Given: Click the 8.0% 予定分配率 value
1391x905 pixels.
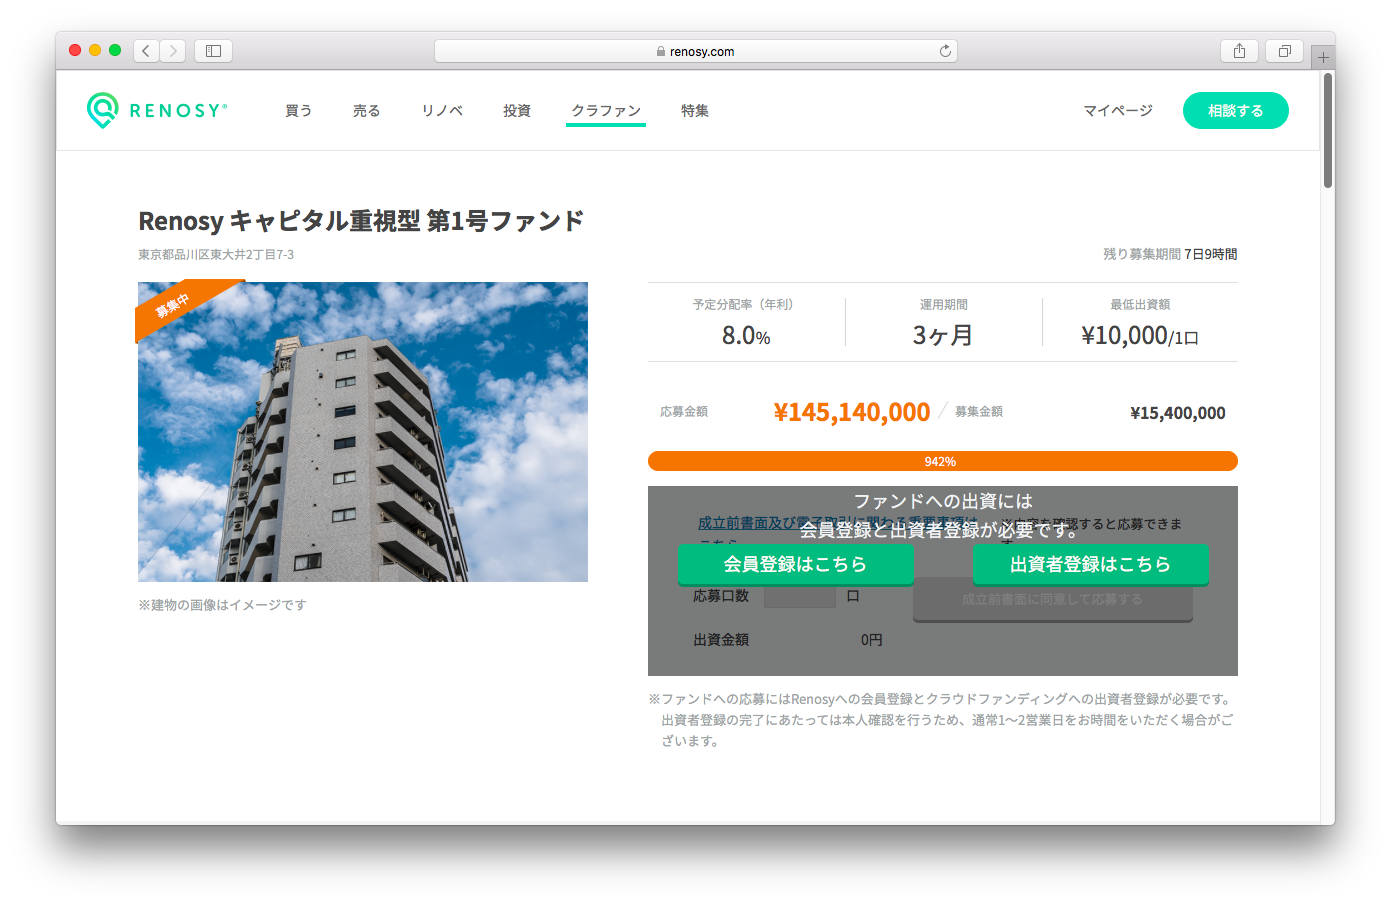Looking at the screenshot, I should pos(746,336).
